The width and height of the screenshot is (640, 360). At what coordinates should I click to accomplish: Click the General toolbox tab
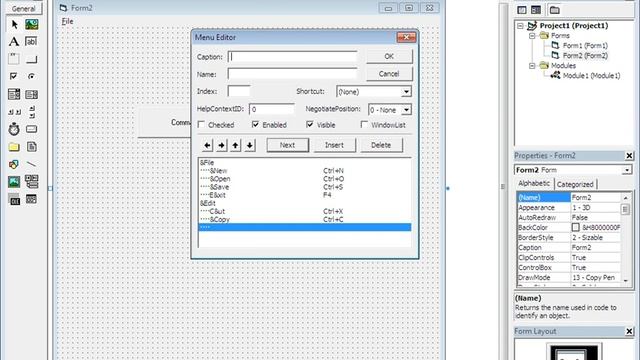(23, 8)
